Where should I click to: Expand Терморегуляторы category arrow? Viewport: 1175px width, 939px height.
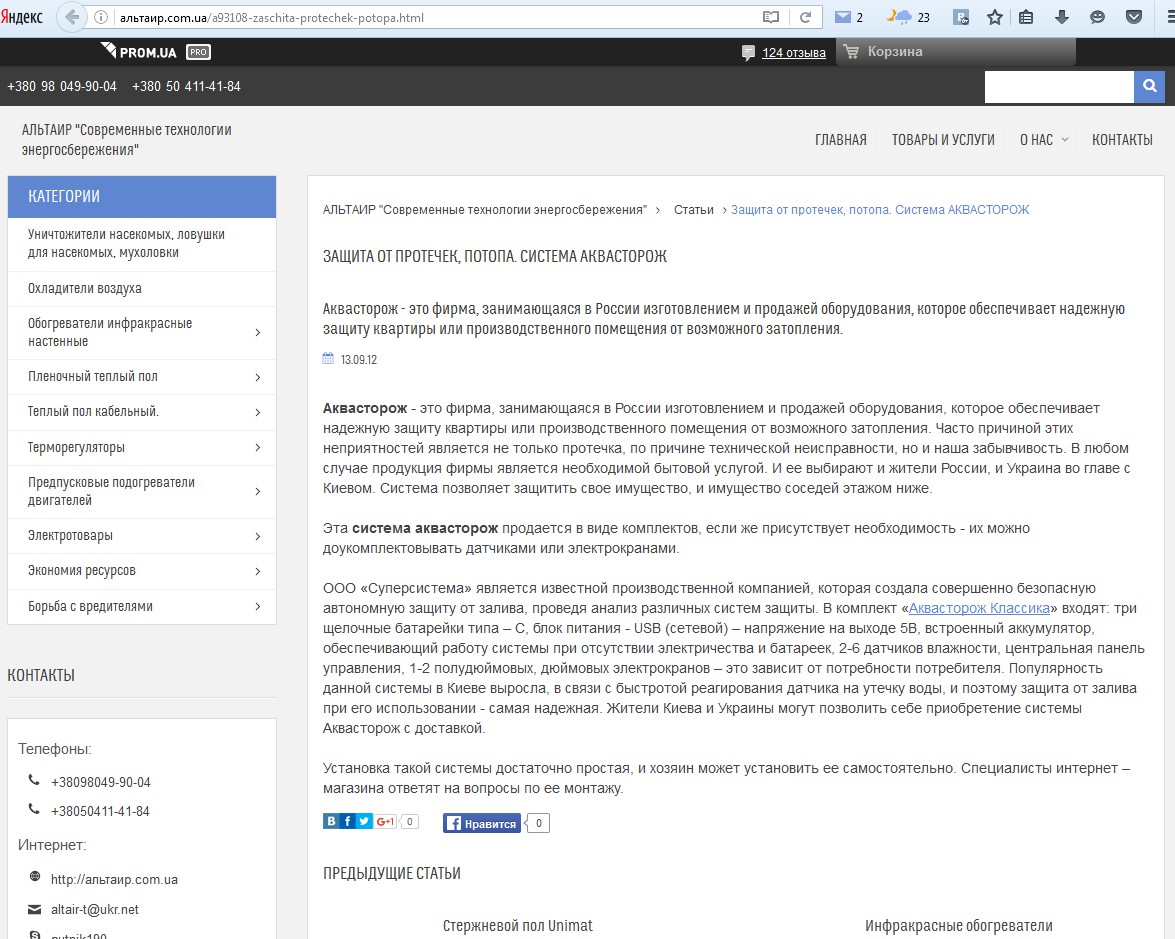pos(258,447)
